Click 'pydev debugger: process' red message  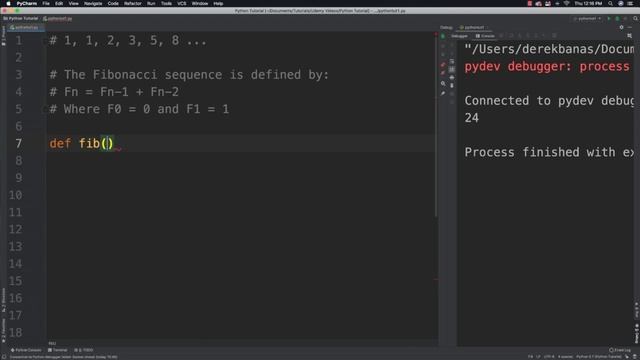coord(547,67)
